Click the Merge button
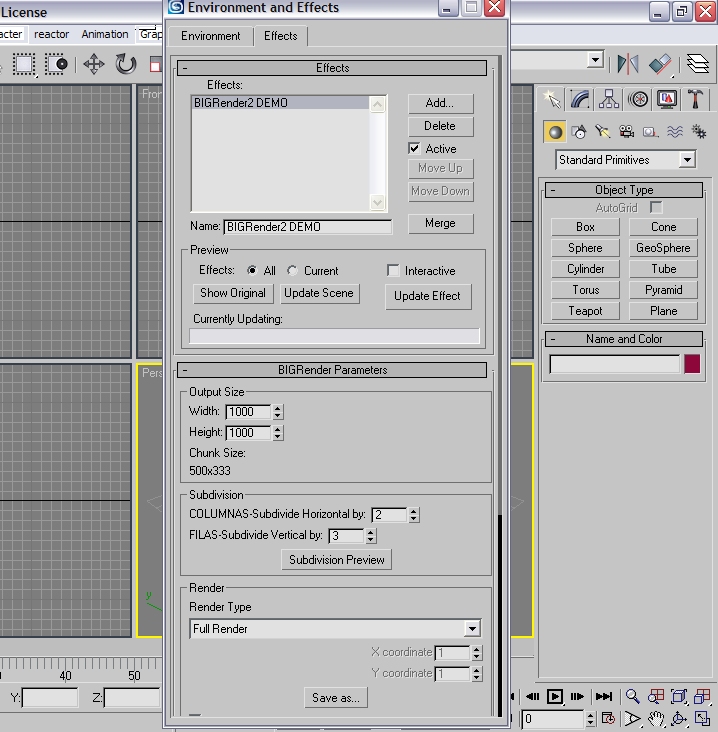 coord(441,223)
